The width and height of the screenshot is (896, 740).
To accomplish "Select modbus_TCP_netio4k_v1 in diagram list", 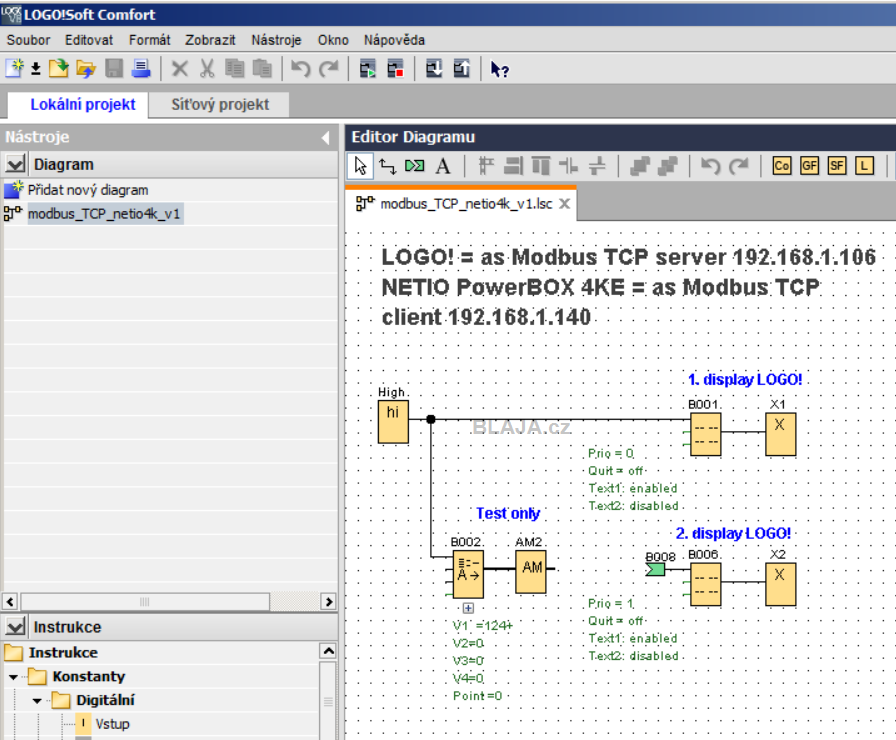I will pyautogui.click(x=104, y=214).
